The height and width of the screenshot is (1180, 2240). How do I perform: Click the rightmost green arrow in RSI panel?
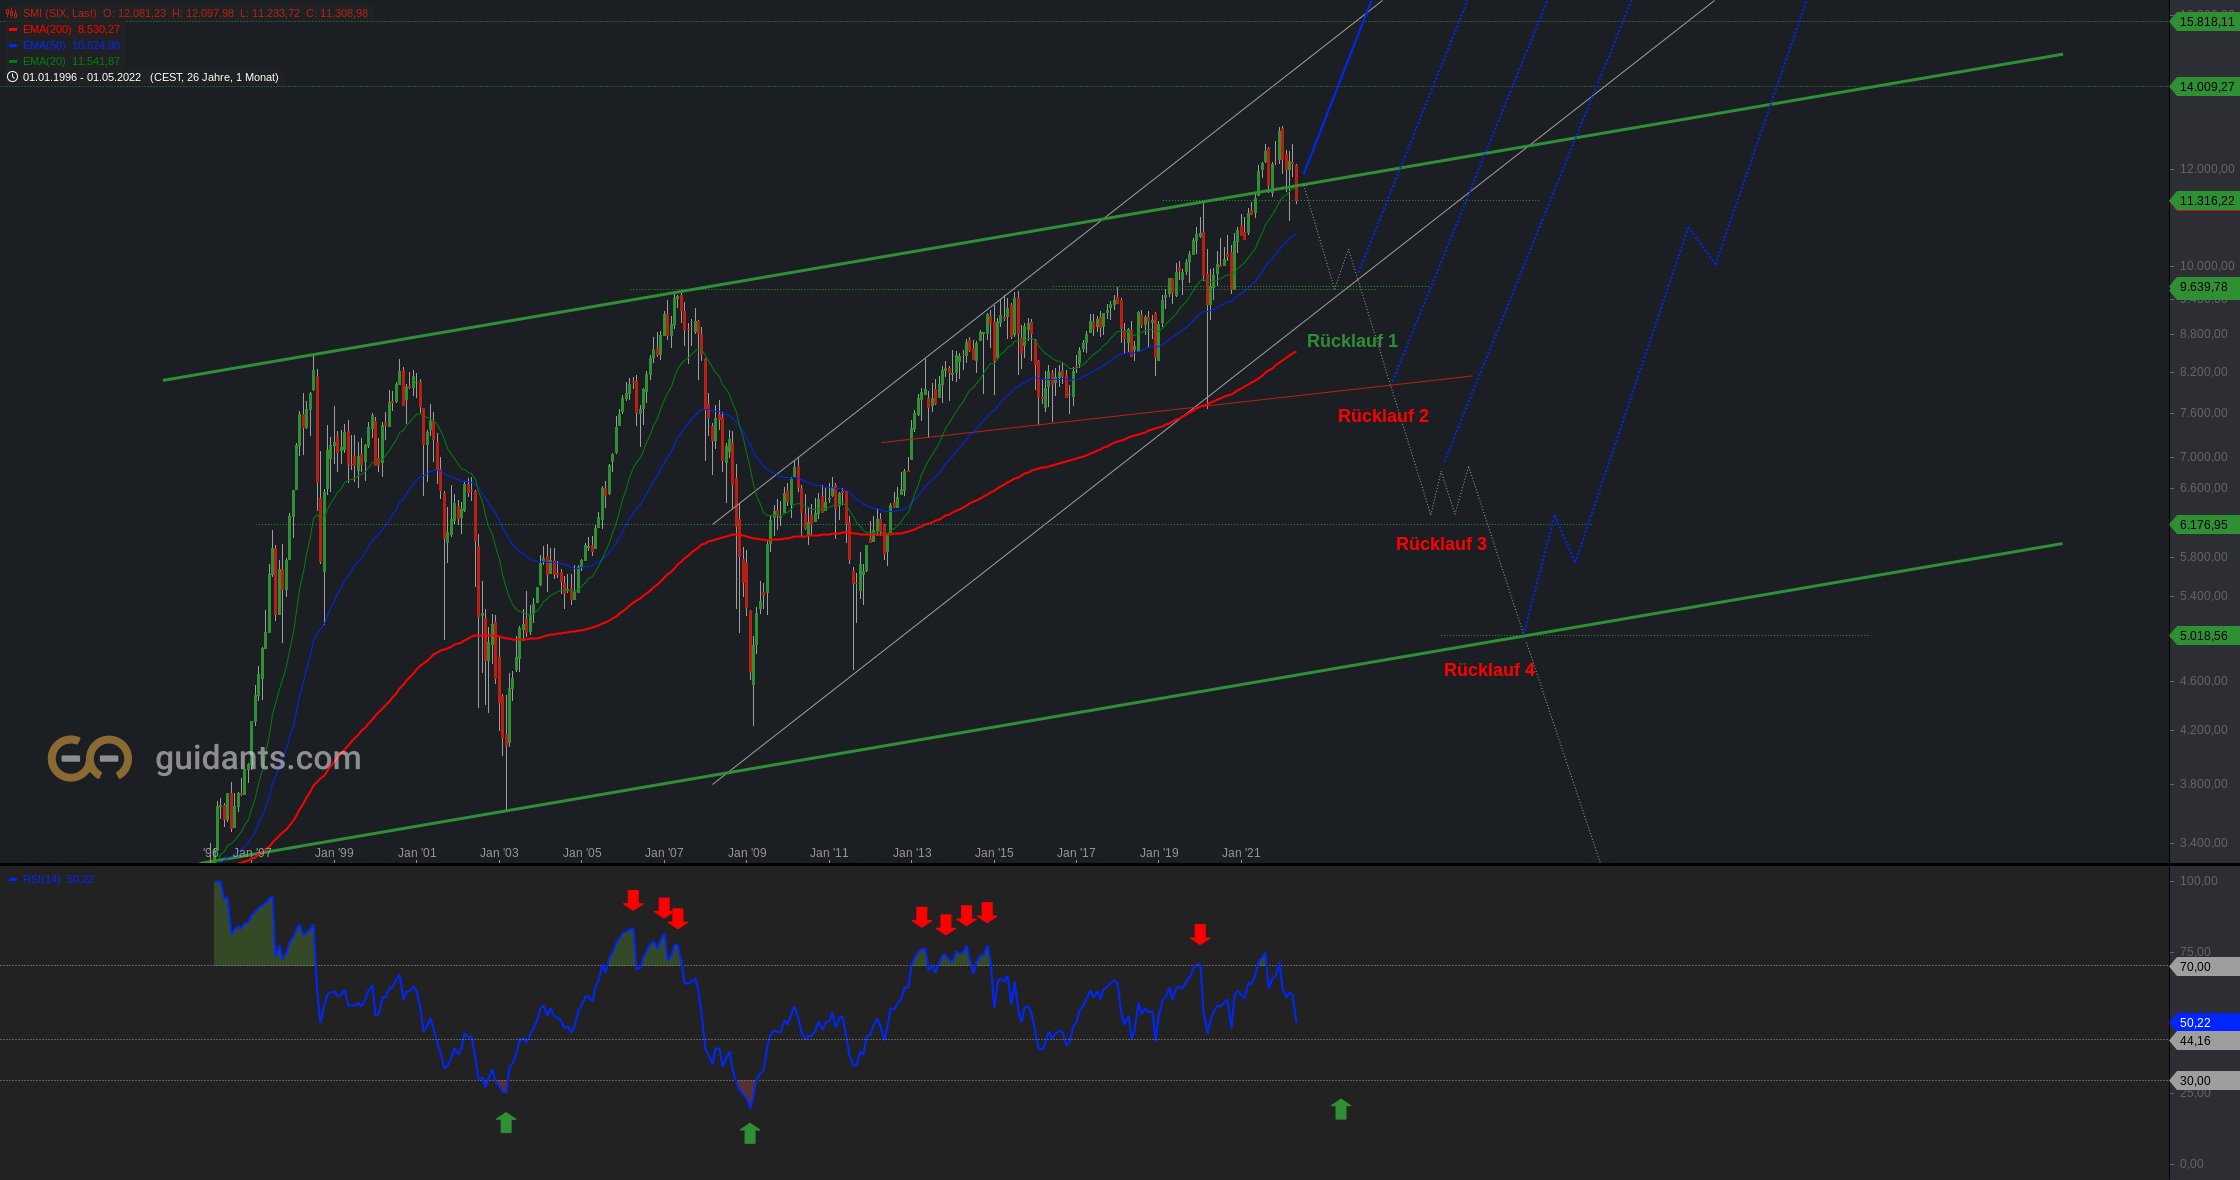pyautogui.click(x=1341, y=1109)
